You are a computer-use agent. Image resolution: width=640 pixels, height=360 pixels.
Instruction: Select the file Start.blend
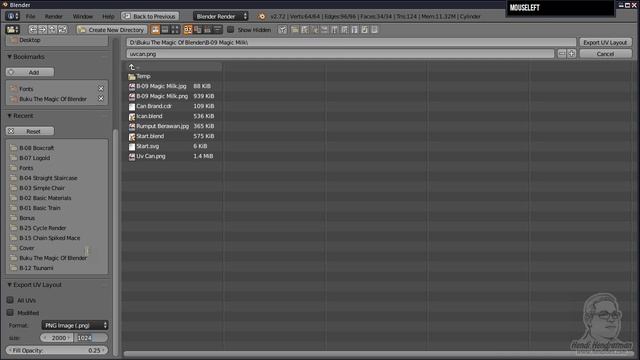pyautogui.click(x=150, y=136)
